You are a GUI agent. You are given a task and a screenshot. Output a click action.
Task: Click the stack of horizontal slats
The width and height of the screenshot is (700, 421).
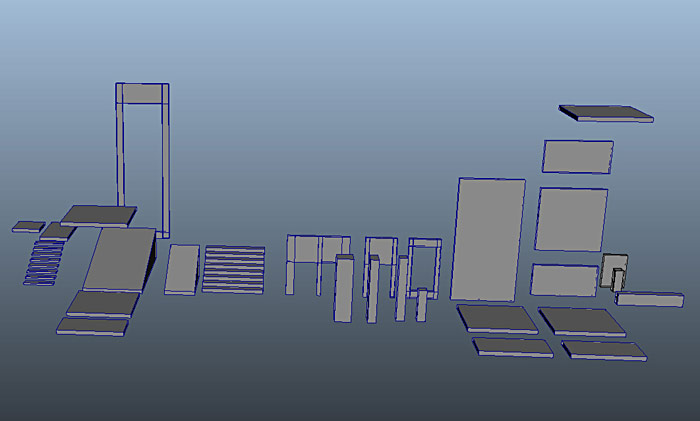tap(234, 270)
